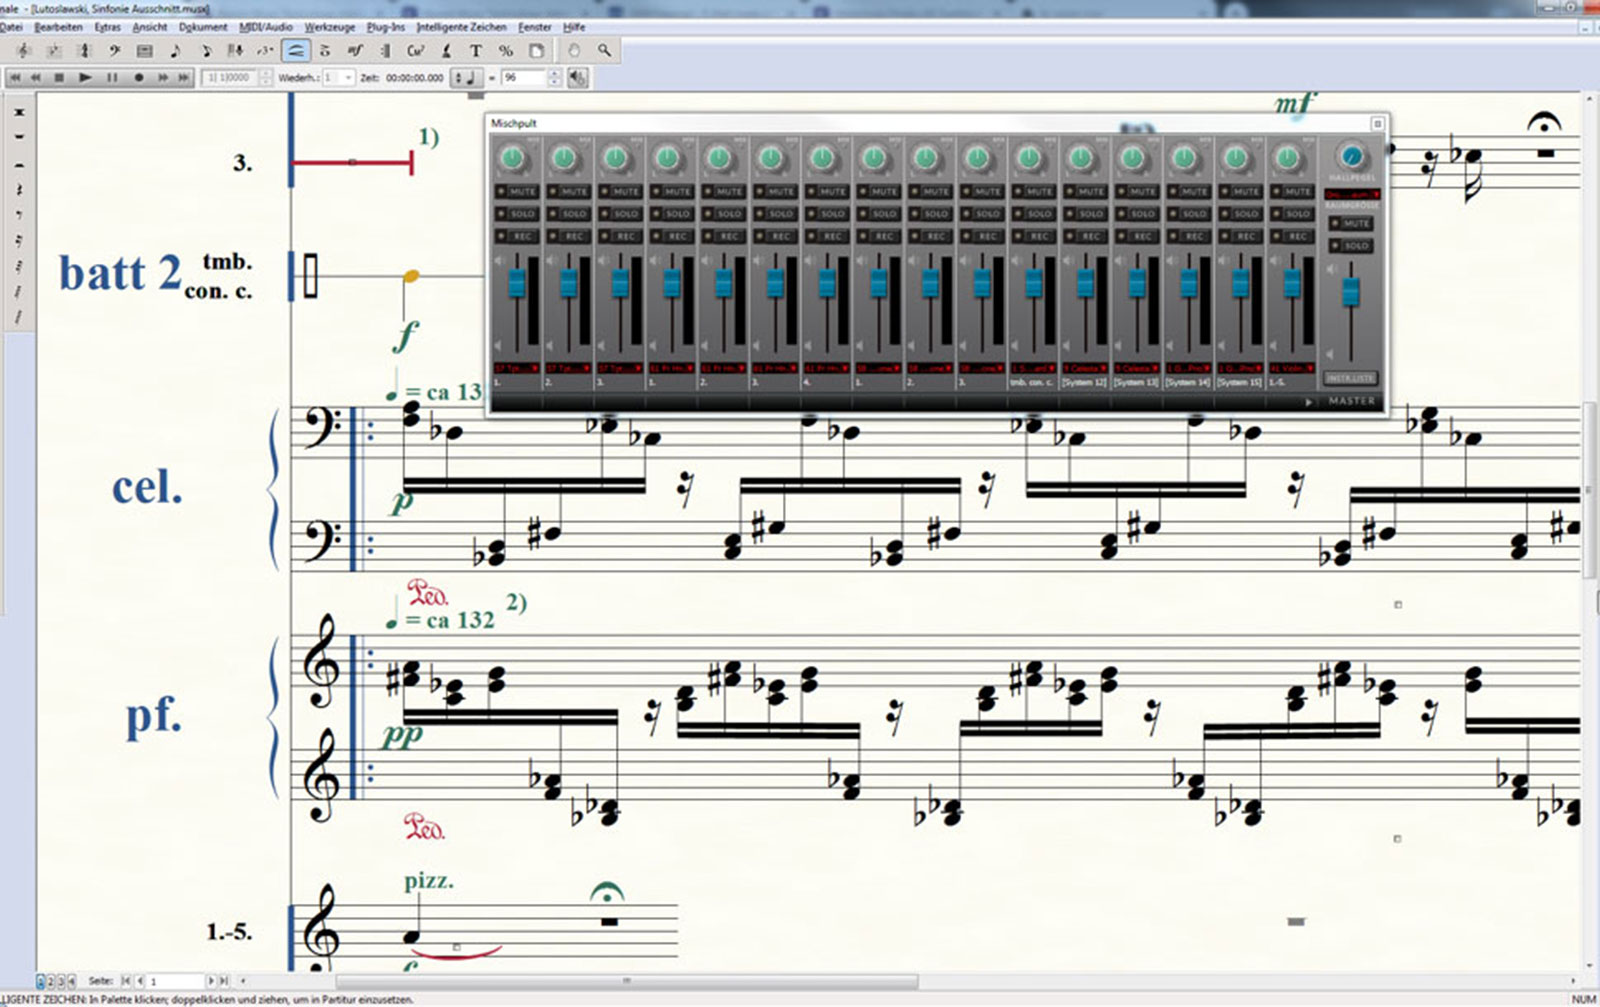Image resolution: width=1600 pixels, height=1007 pixels.
Task: Solo the [System 15] mixer channel
Action: 1240,213
